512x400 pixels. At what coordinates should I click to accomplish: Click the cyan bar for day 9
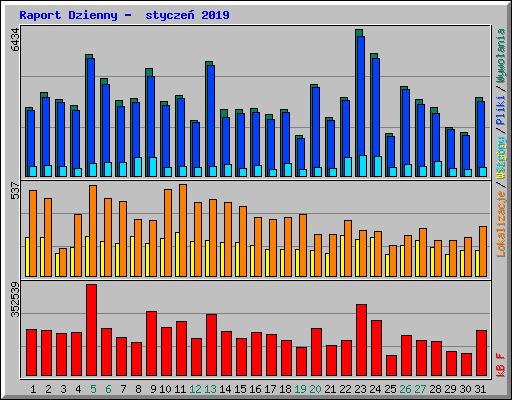click(x=153, y=167)
